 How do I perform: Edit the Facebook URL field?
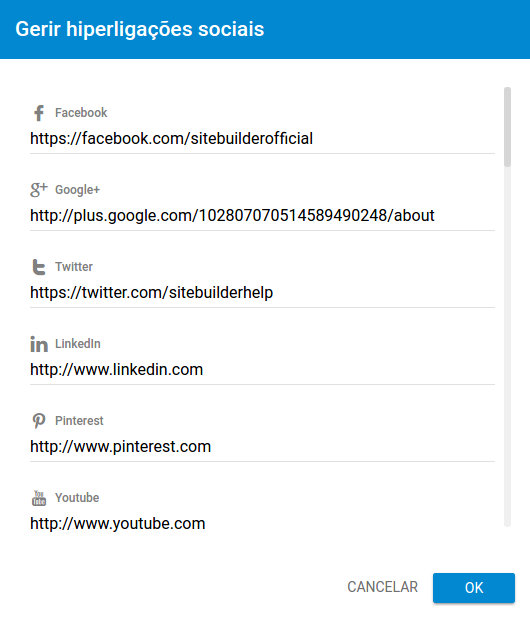point(262,139)
